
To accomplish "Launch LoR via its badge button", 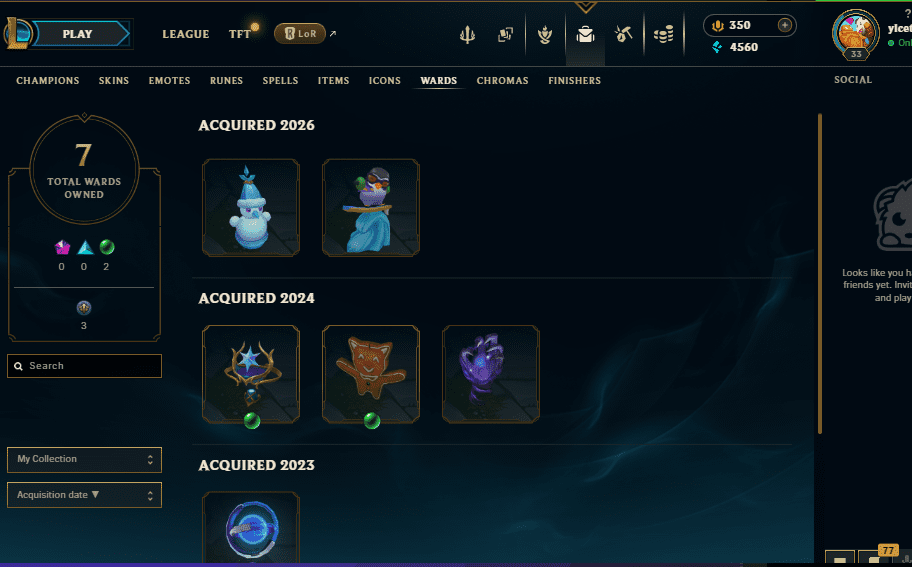I will 300,34.
